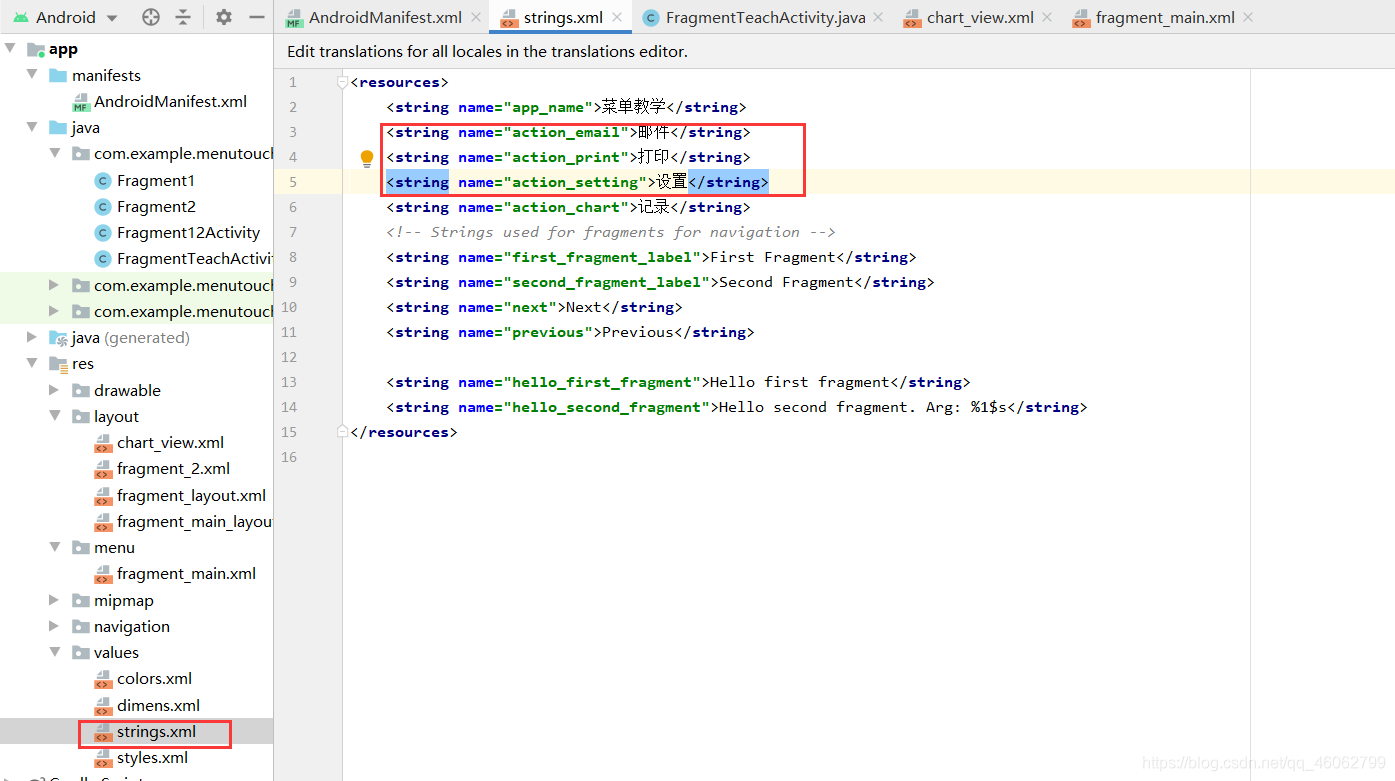Collapse the values folder

tap(54, 652)
